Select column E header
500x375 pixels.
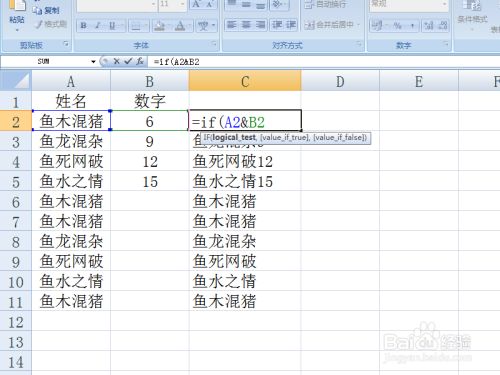coord(419,81)
